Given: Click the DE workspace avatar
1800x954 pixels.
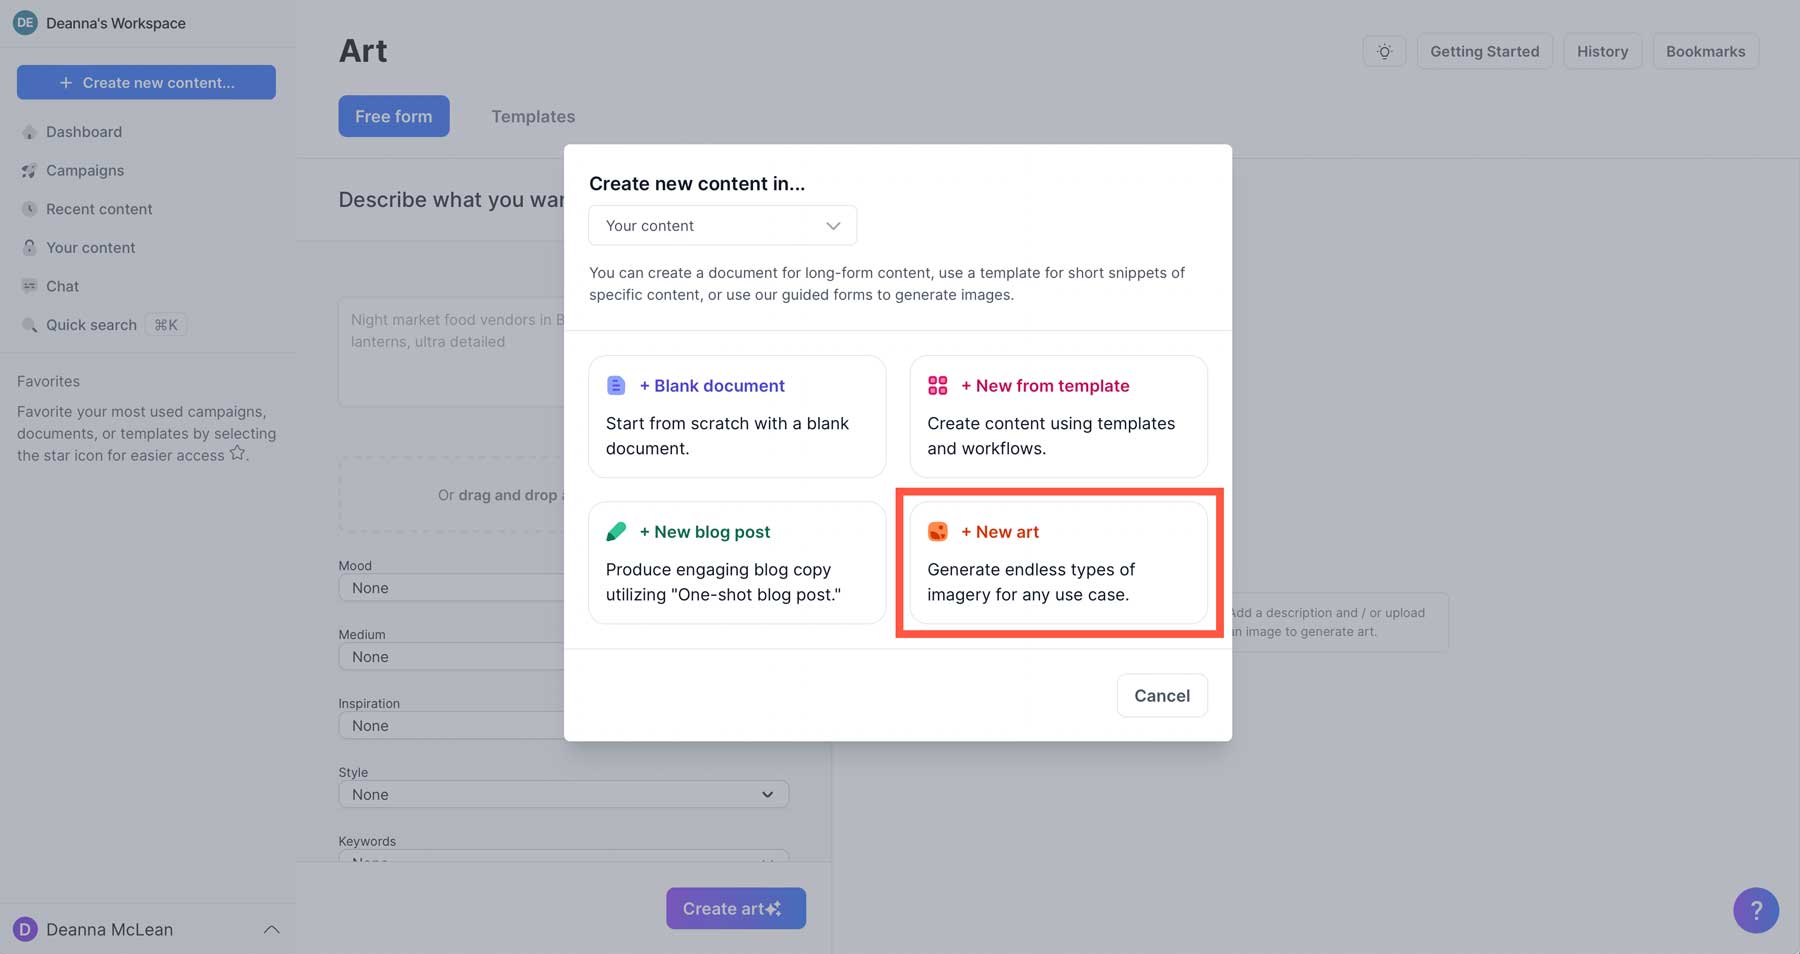Looking at the screenshot, I should click(25, 23).
